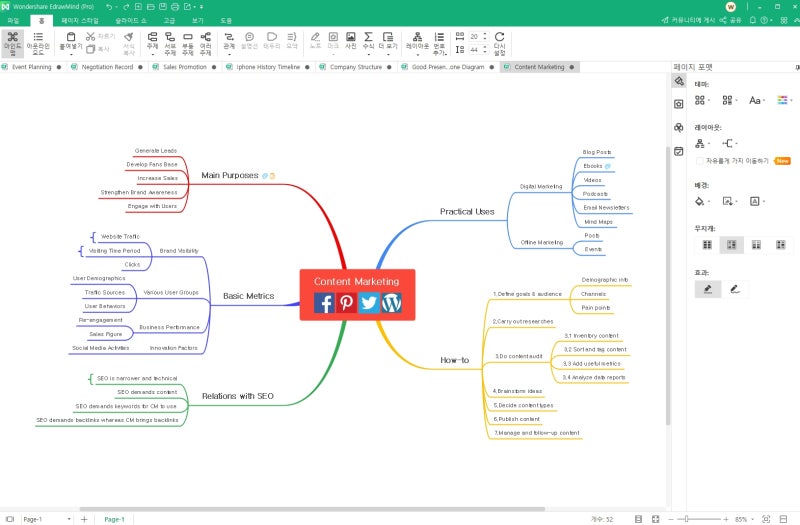Switch to the Sales Promotion document tab
The height and width of the screenshot is (525, 800).
pos(185,67)
